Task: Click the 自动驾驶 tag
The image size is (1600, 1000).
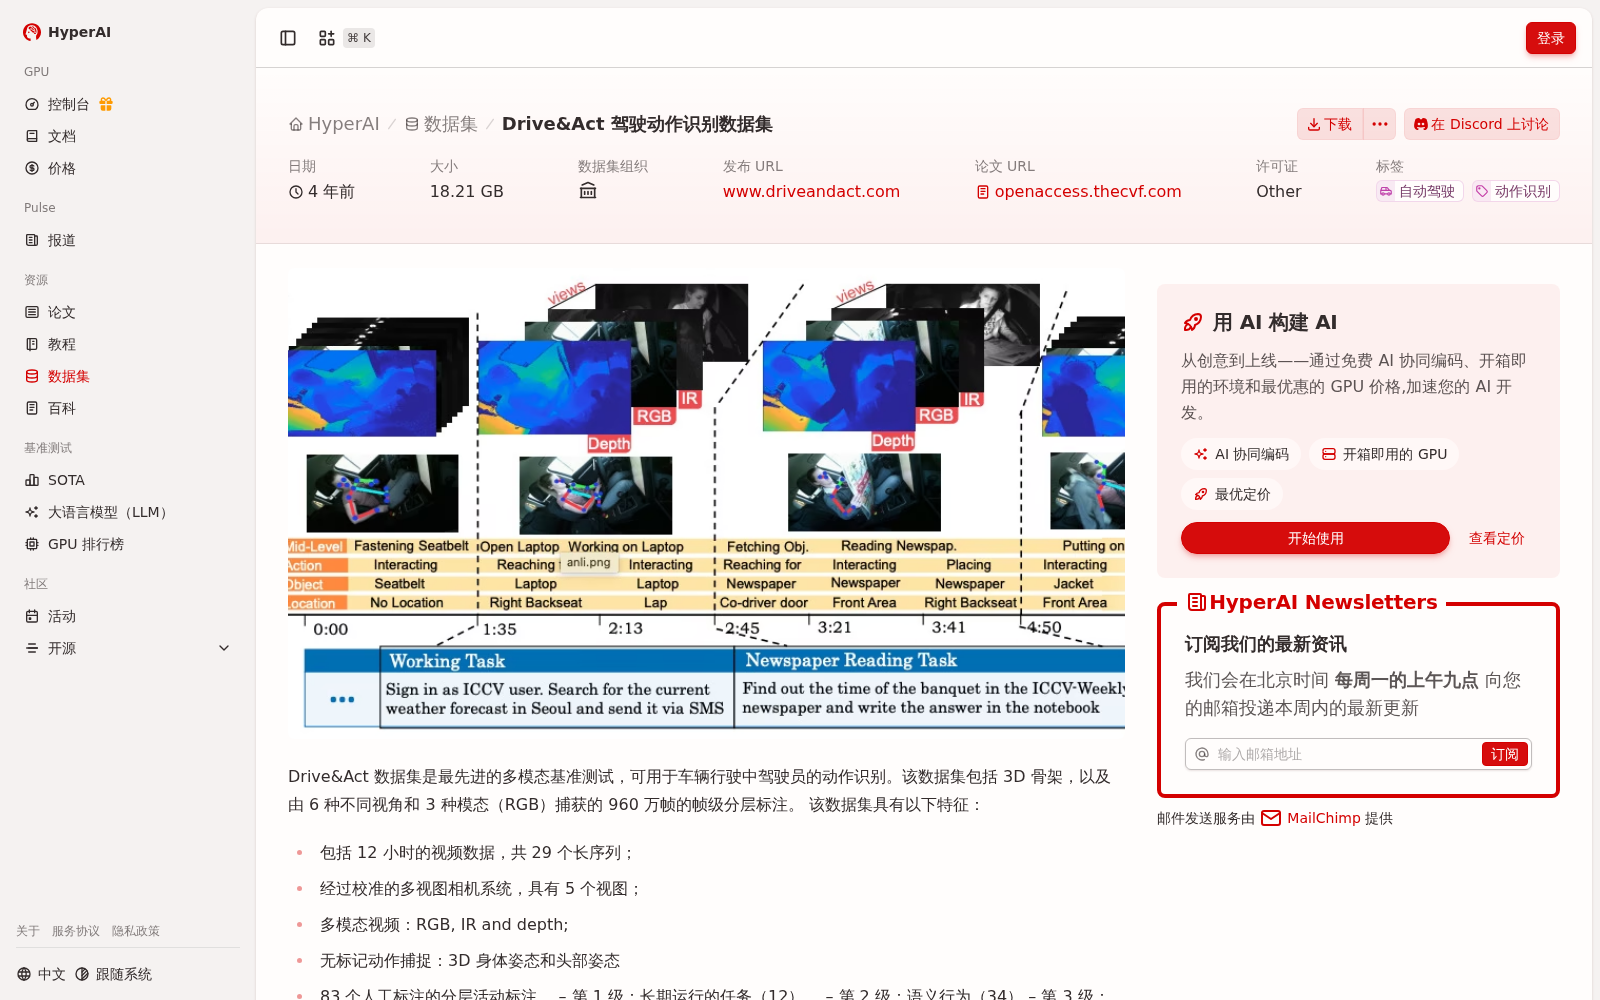Action: pyautogui.click(x=1419, y=191)
